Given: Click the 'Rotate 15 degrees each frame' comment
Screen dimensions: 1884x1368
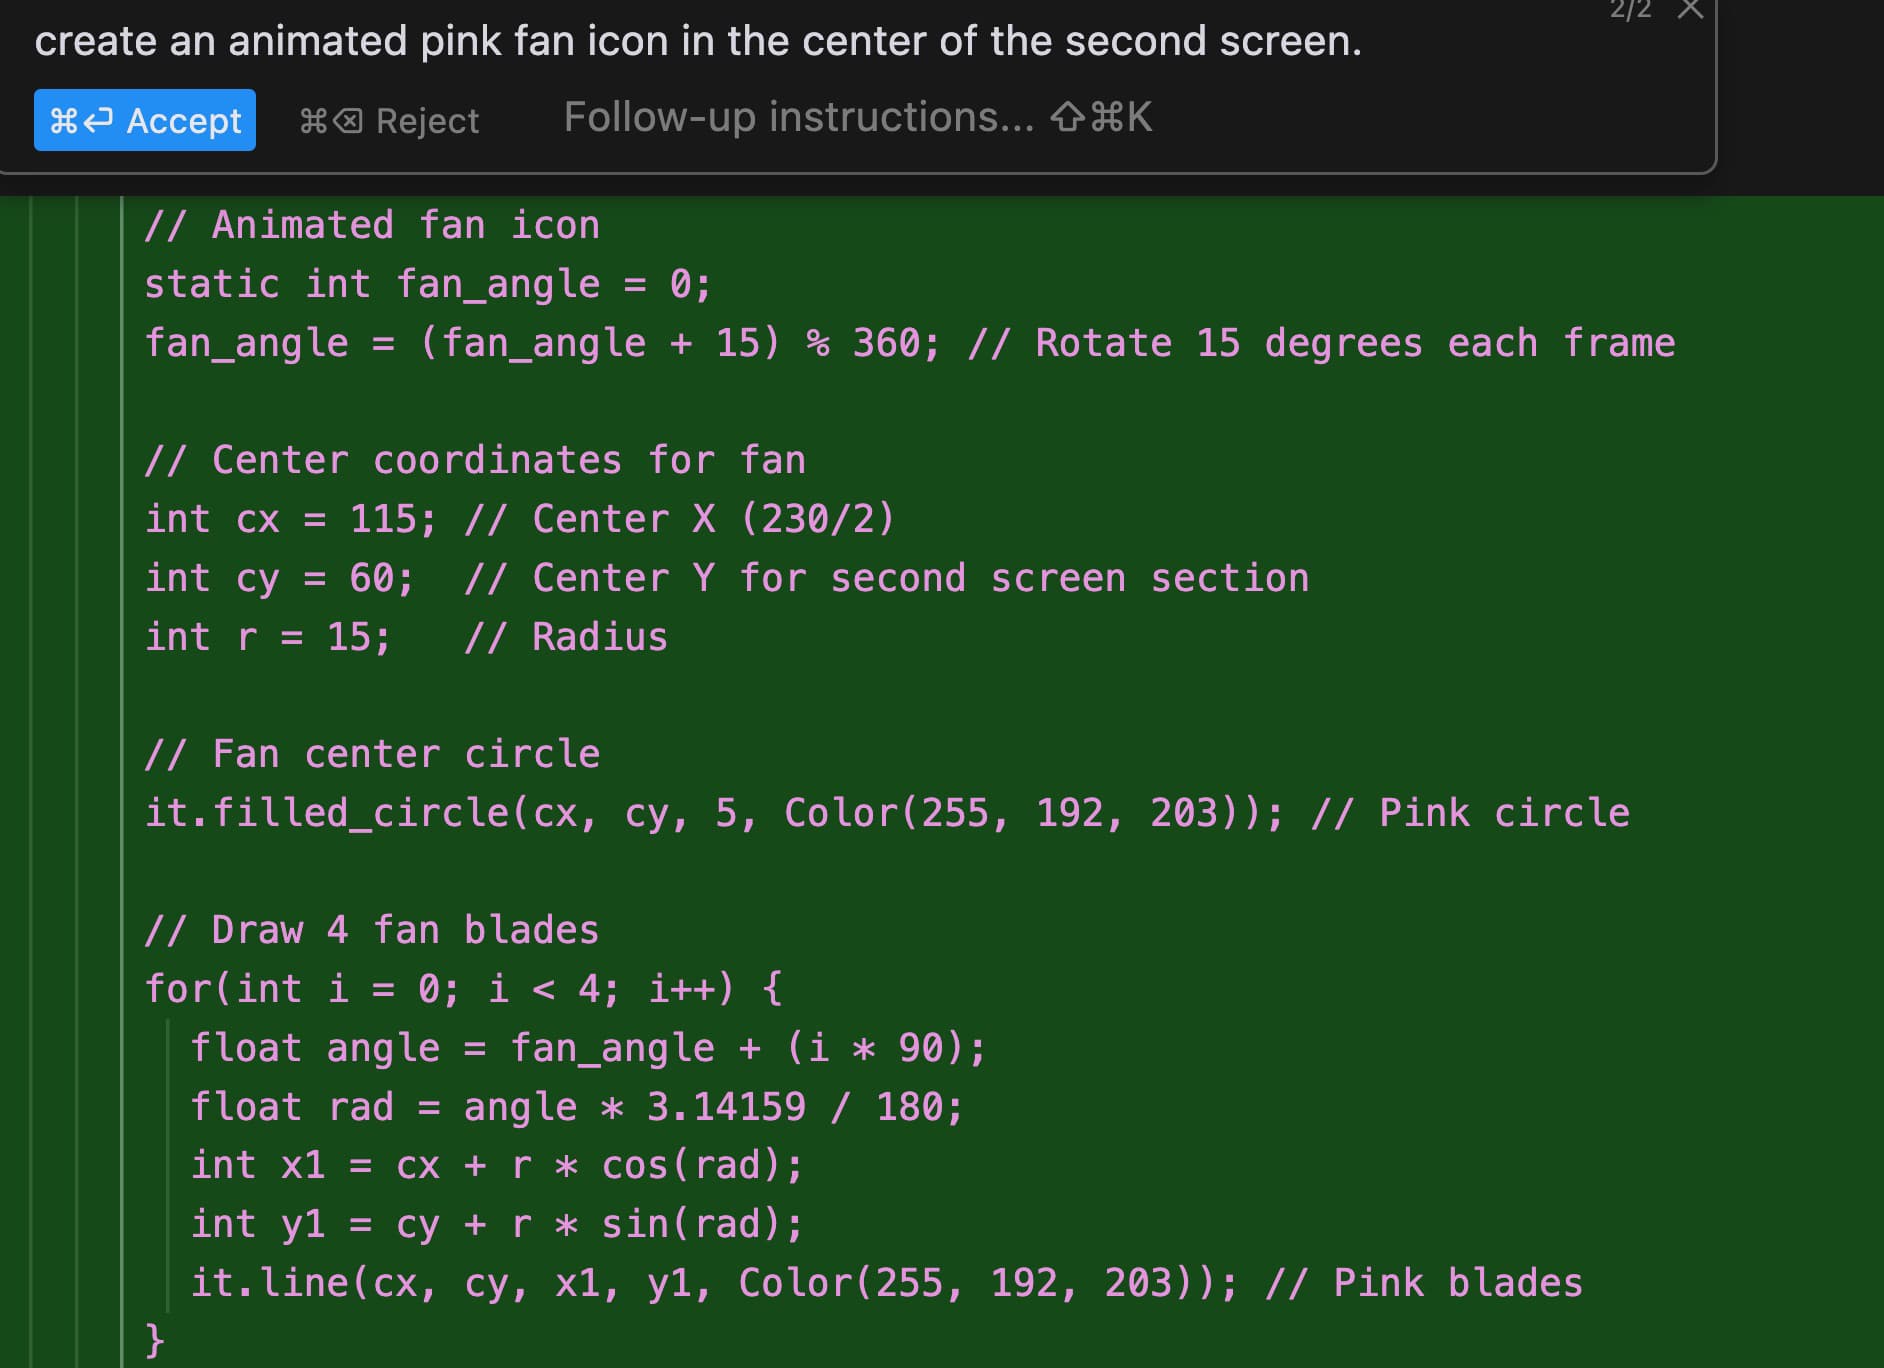Looking at the screenshot, I should point(1354,343).
